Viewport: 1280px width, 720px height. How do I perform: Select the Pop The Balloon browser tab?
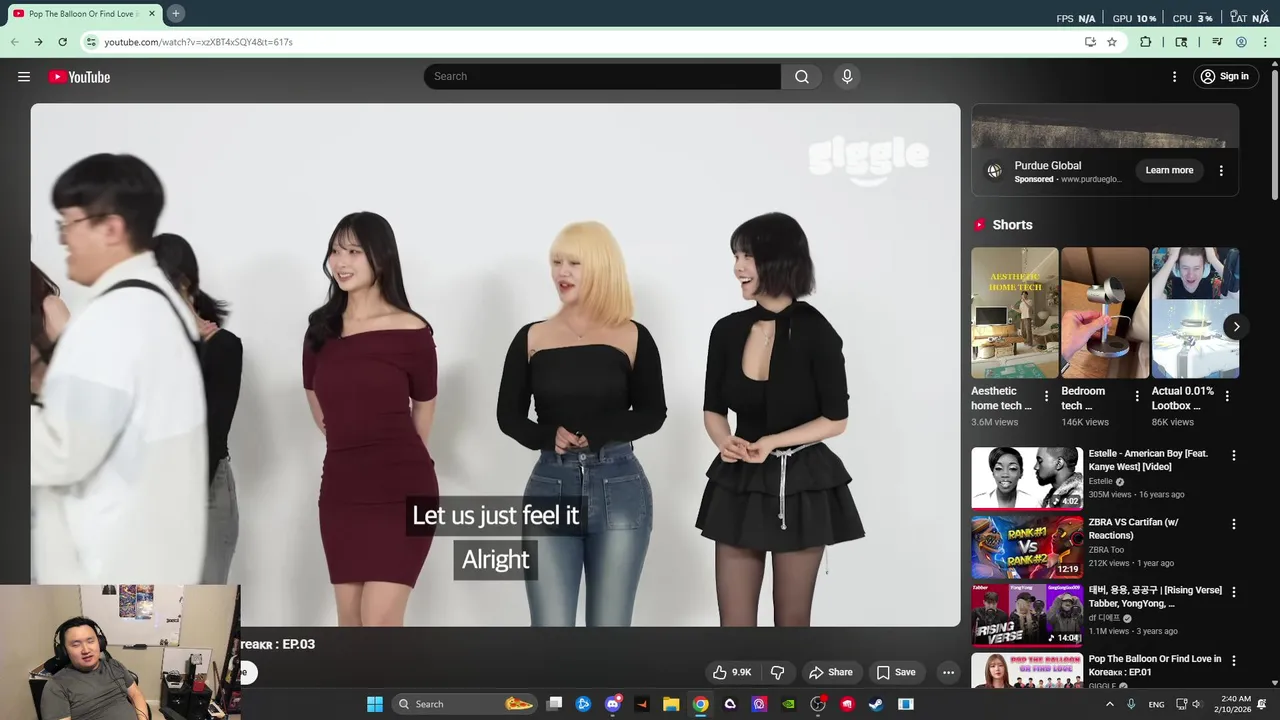pos(82,14)
